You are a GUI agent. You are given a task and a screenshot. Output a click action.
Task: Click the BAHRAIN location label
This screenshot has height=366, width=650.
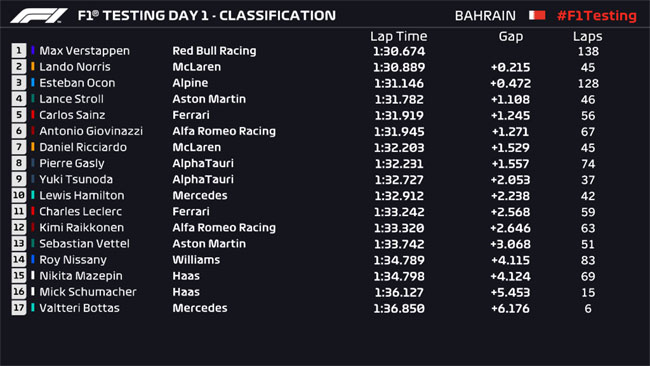click(x=485, y=16)
